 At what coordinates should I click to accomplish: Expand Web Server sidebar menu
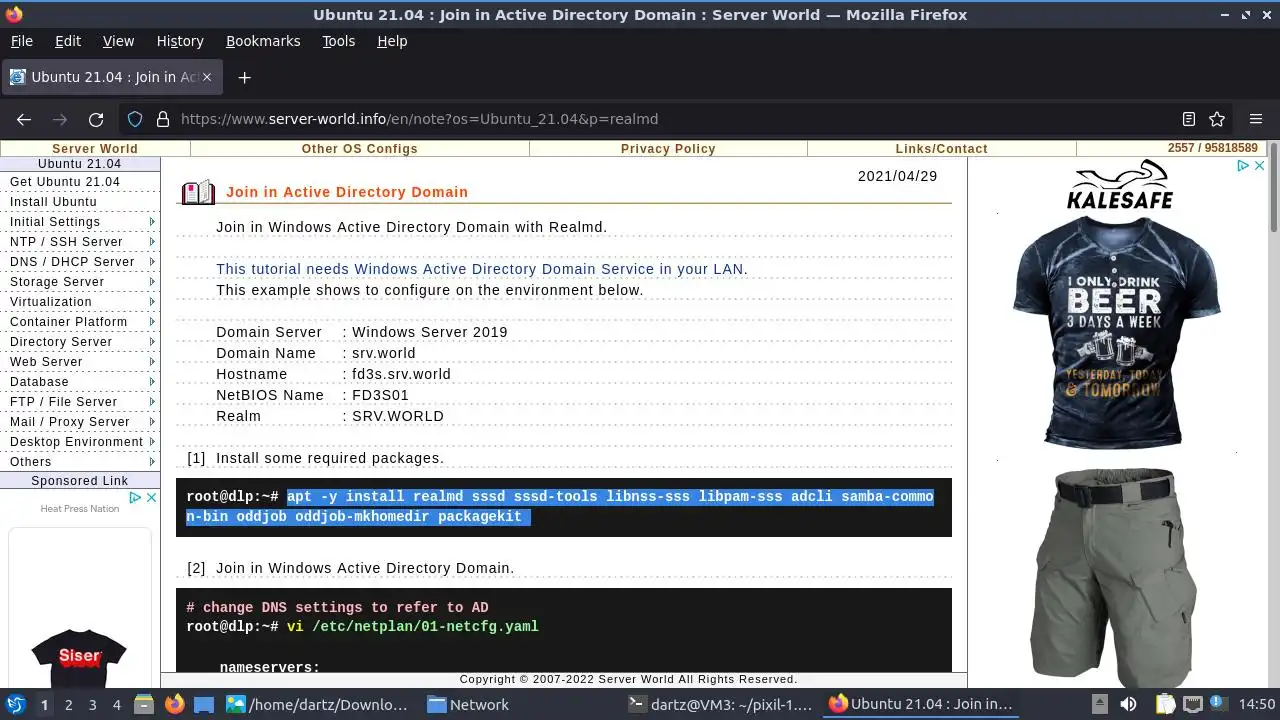click(x=80, y=362)
